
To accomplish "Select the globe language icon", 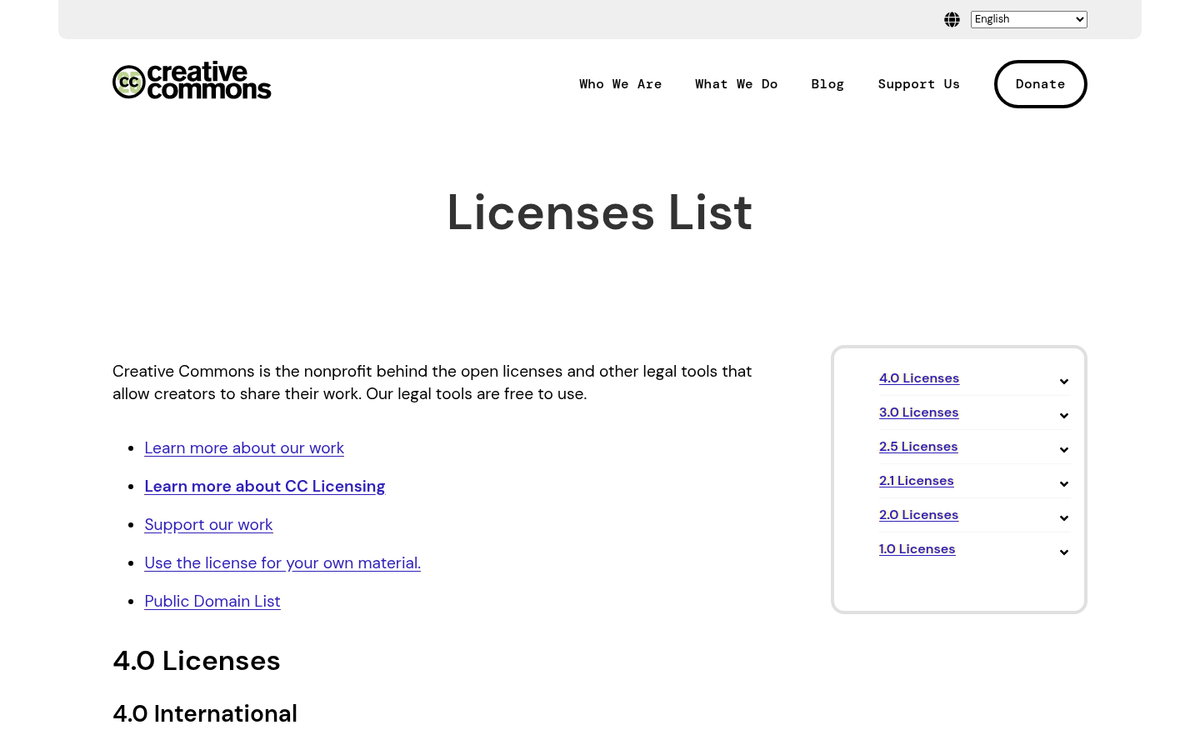I will coord(951,19).
